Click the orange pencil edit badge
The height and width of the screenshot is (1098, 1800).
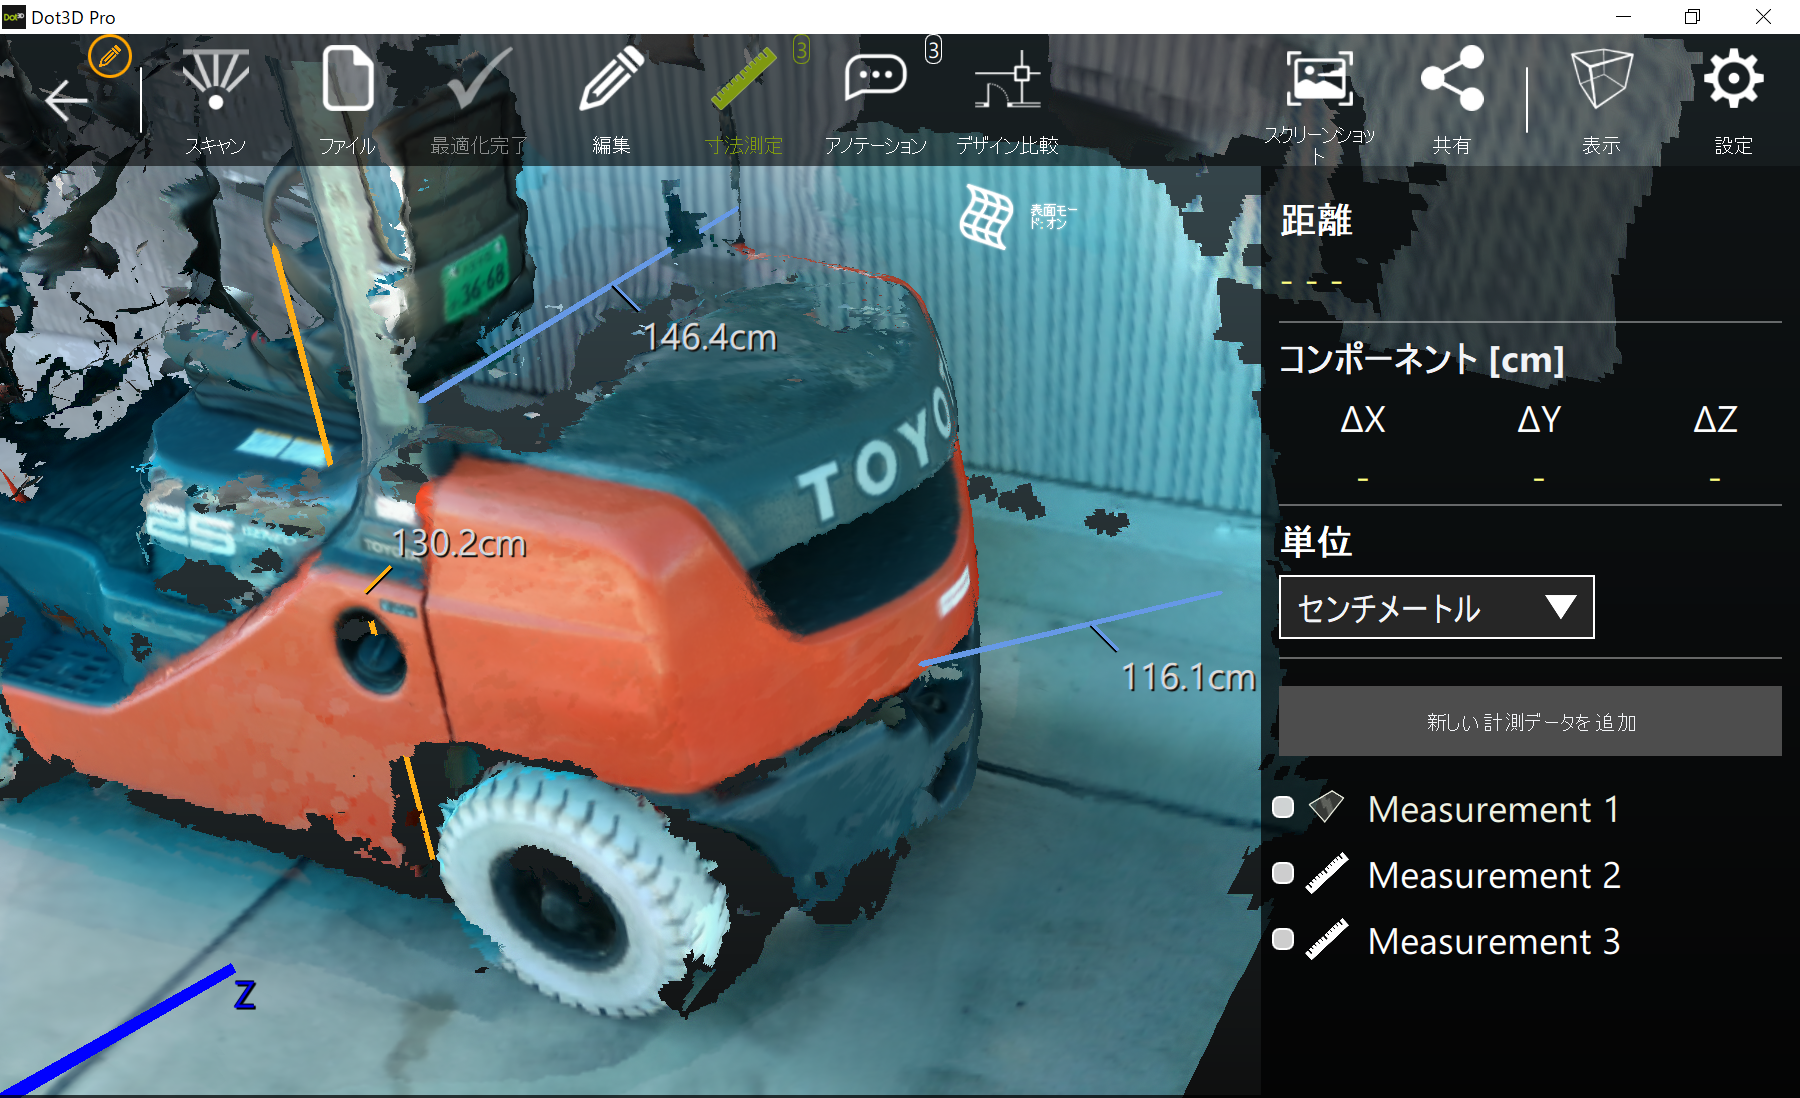[110, 56]
